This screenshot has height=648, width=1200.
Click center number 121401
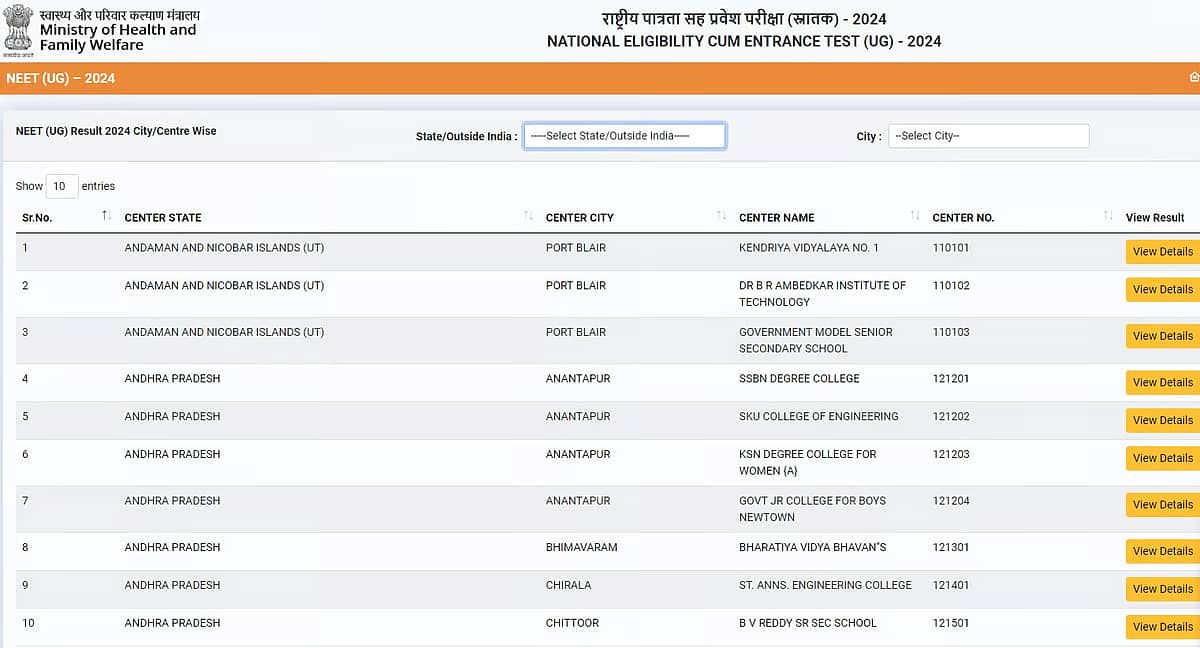tap(951, 585)
